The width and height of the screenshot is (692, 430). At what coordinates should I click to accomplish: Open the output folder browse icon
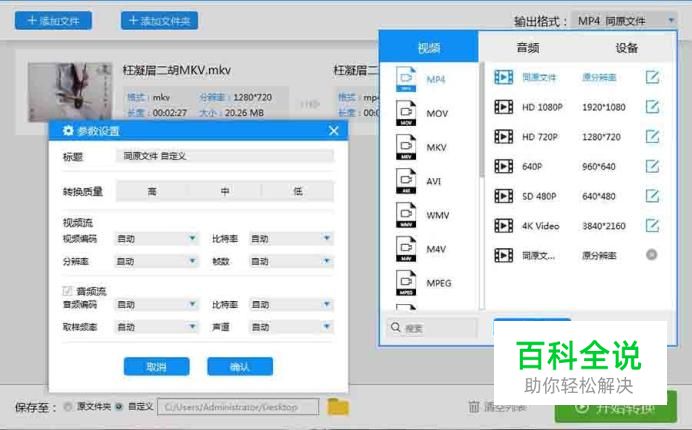point(338,407)
